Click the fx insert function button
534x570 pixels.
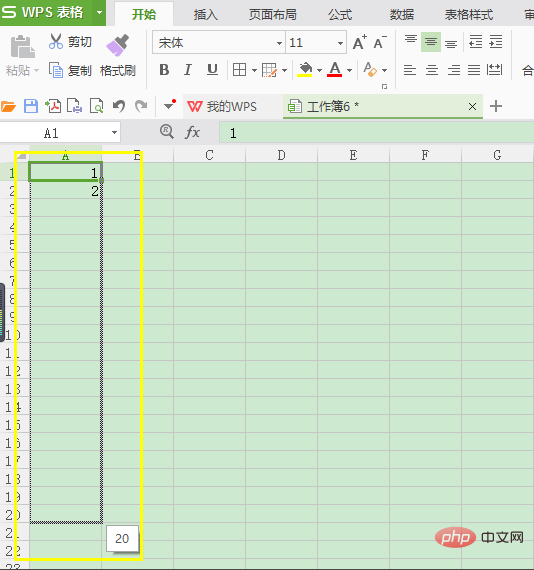192,132
